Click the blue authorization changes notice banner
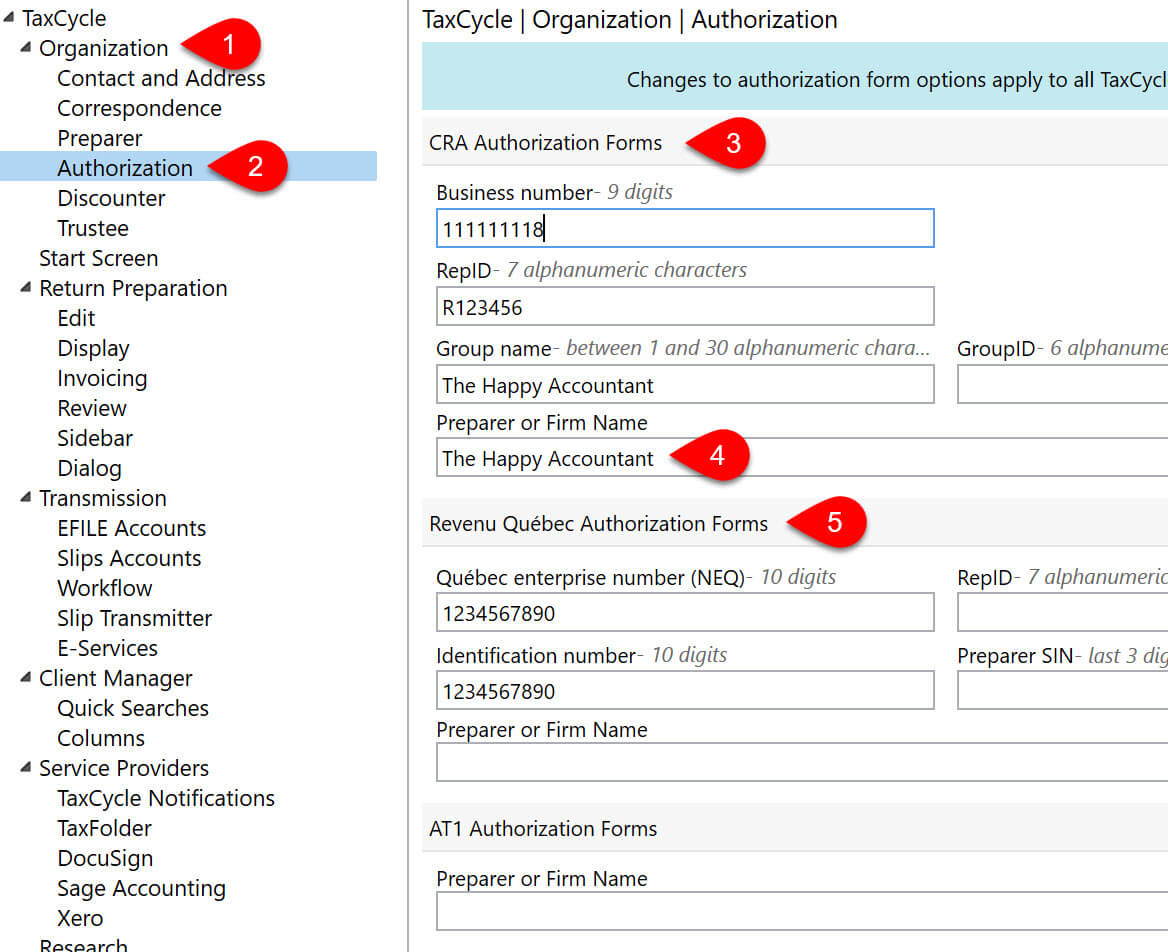 (x=795, y=77)
